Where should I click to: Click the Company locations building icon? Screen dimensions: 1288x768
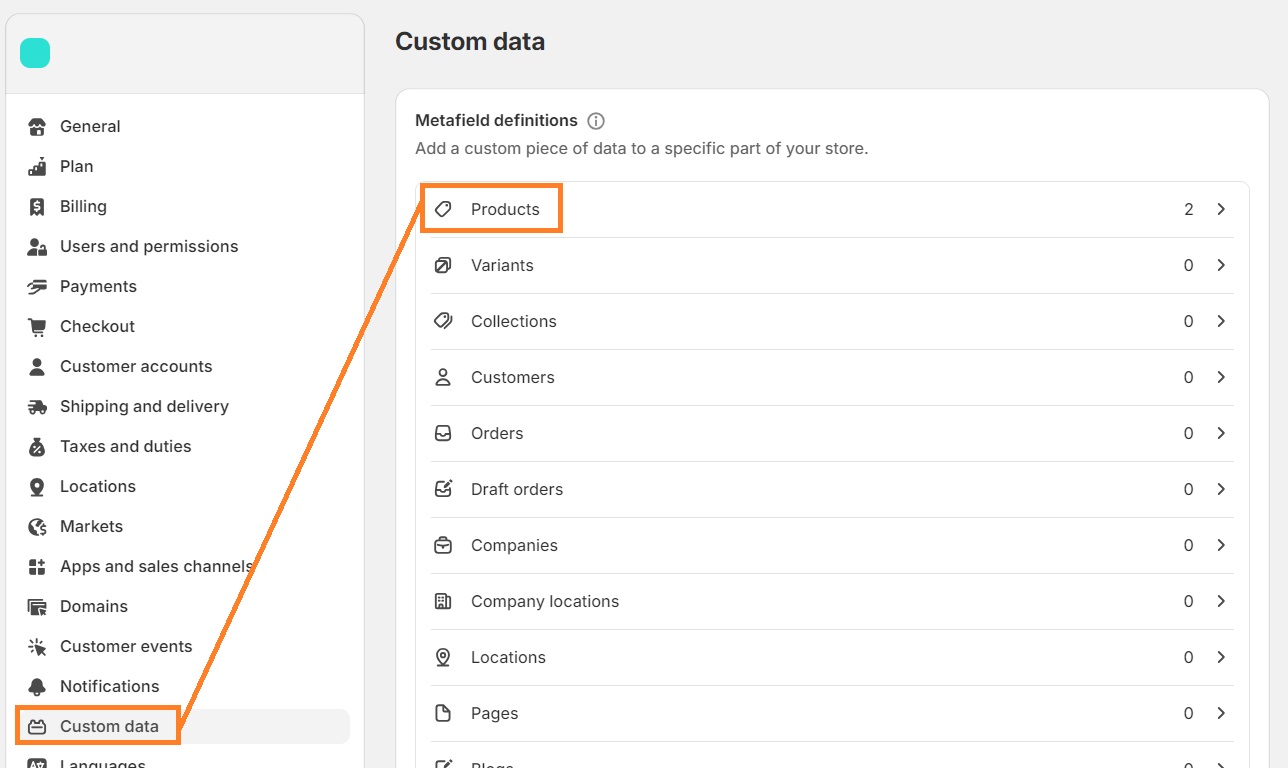point(443,601)
